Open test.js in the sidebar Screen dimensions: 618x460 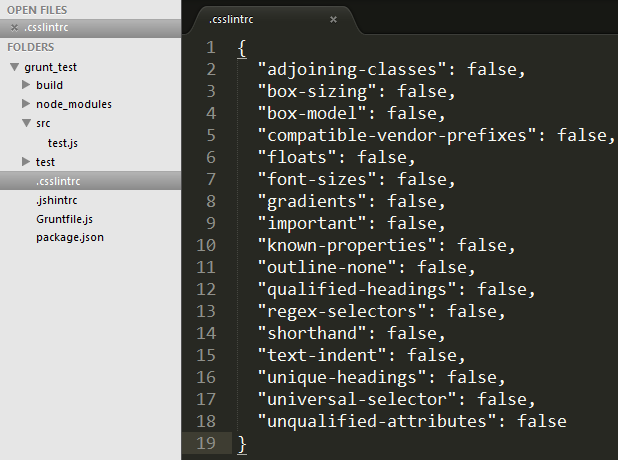[x=62, y=143]
